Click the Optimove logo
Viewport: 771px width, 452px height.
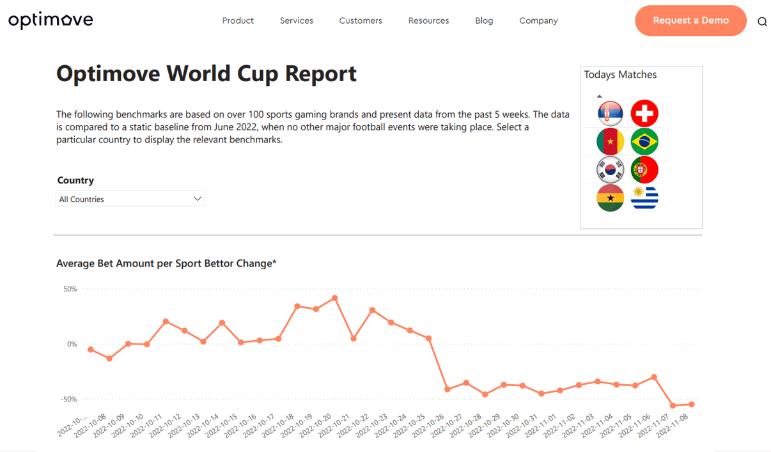click(51, 20)
